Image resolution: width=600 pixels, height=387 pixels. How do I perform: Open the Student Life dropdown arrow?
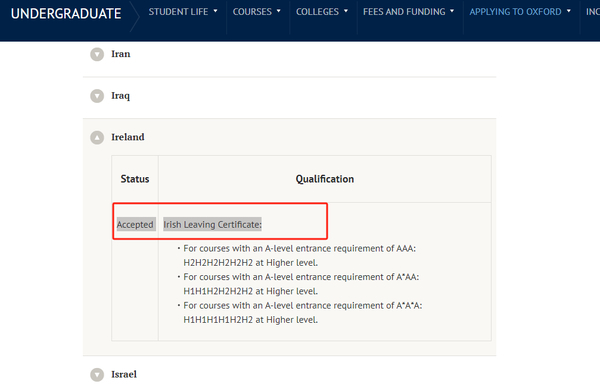click(215, 11)
